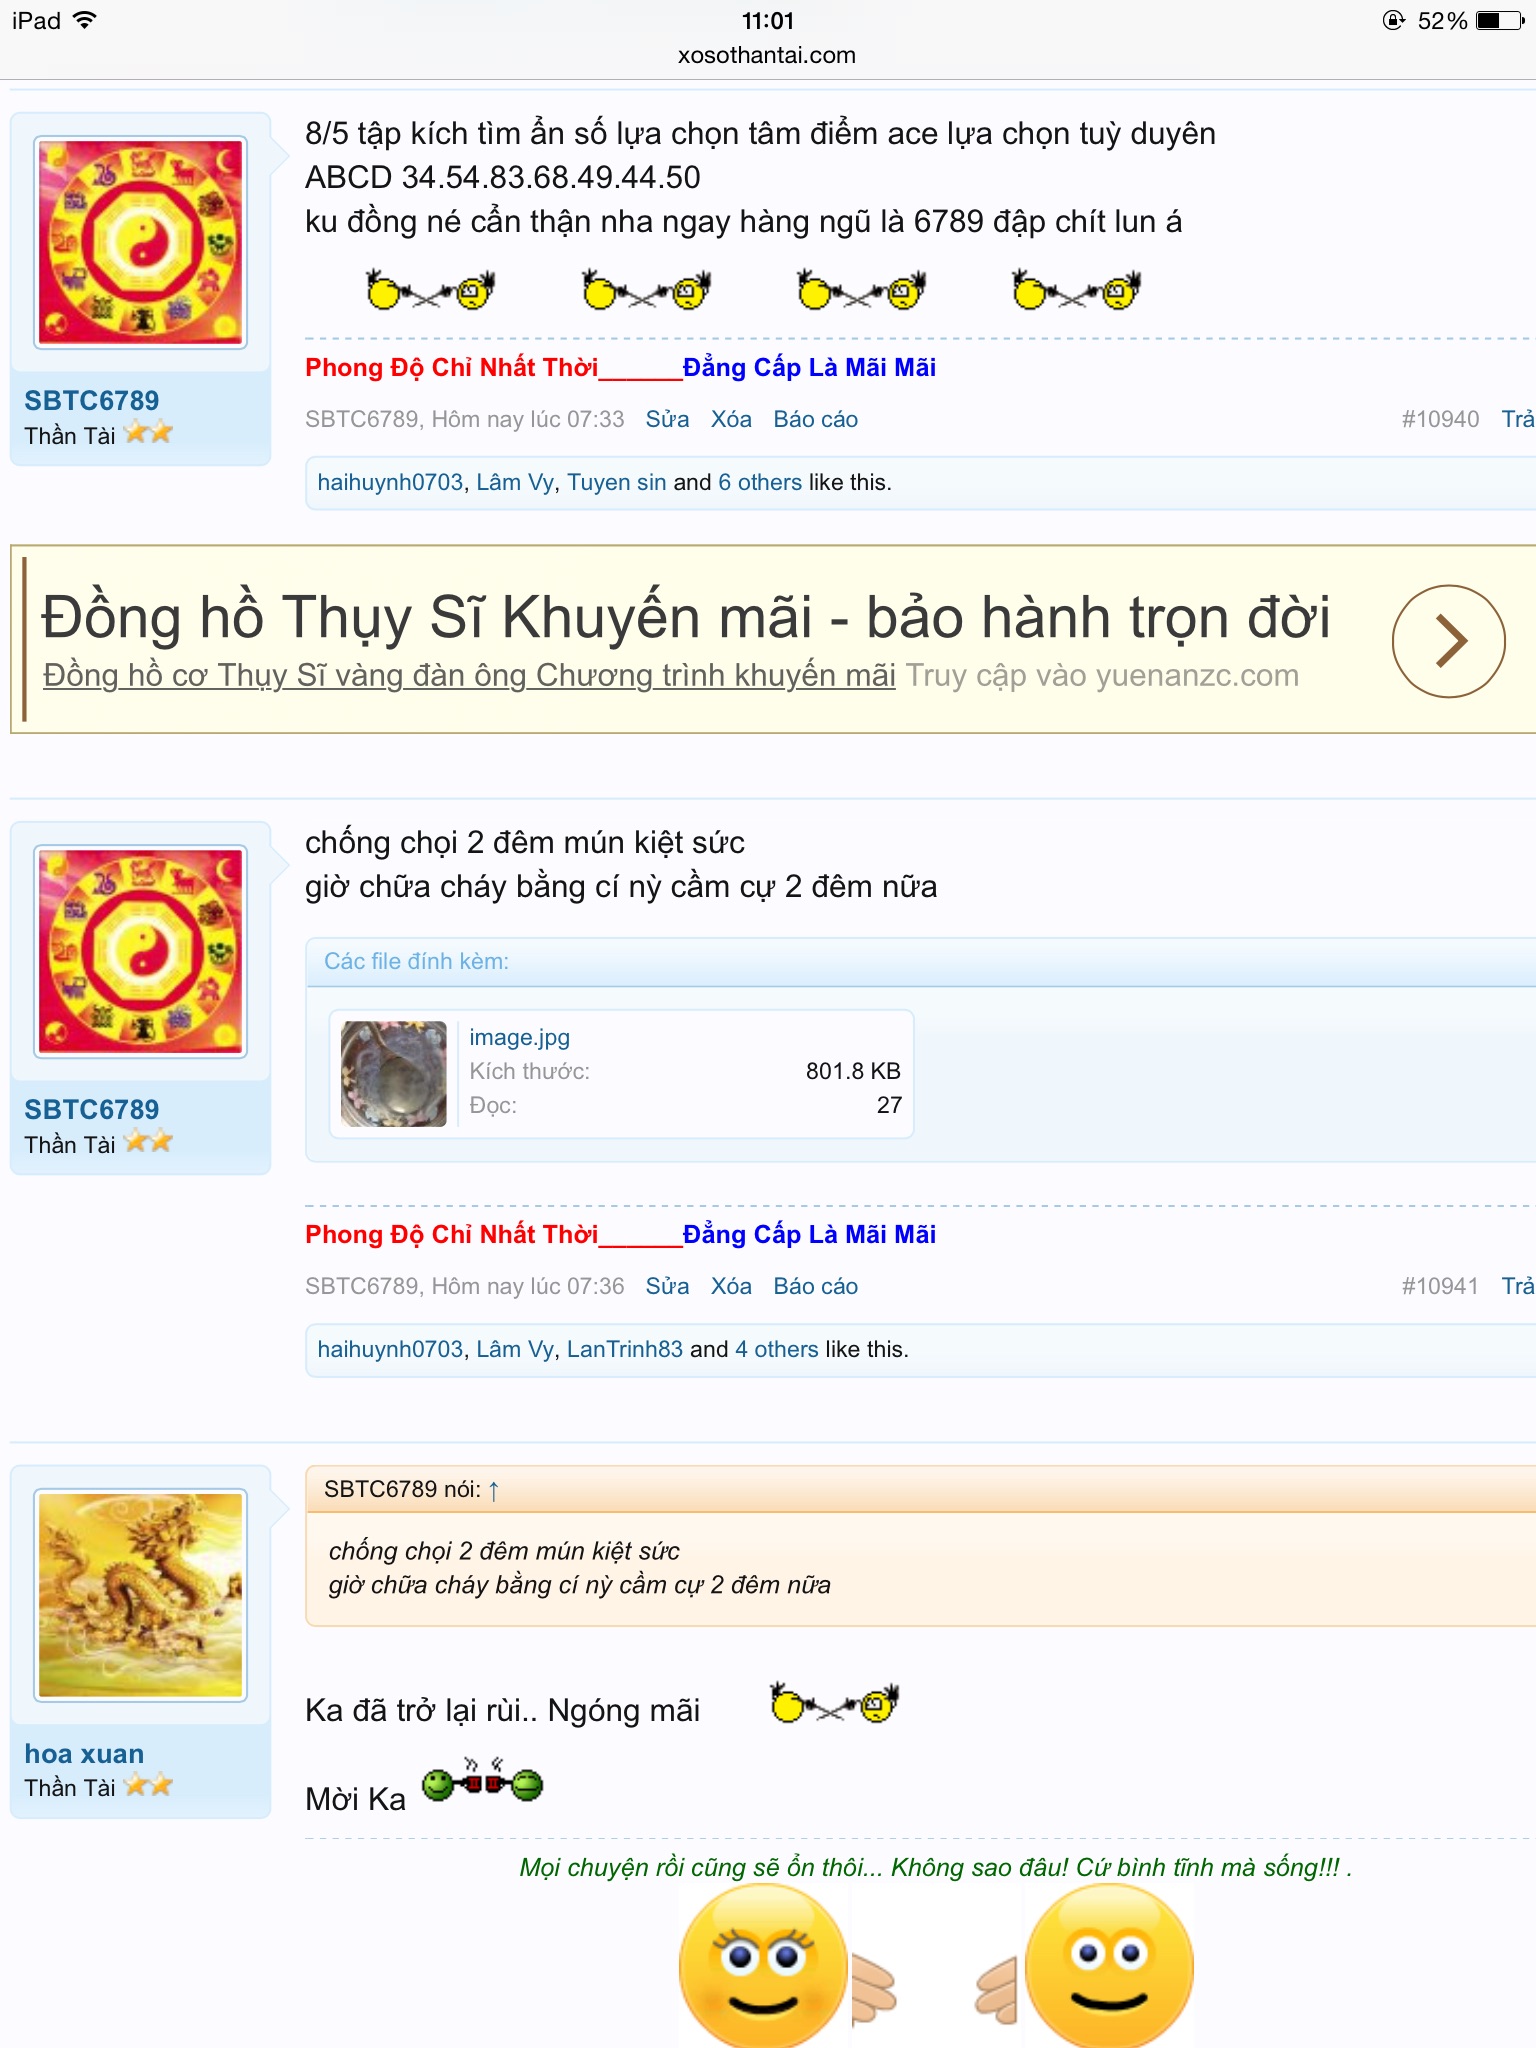Click Sửa on post #10940
The width and height of the screenshot is (1536, 2048).
(x=667, y=419)
